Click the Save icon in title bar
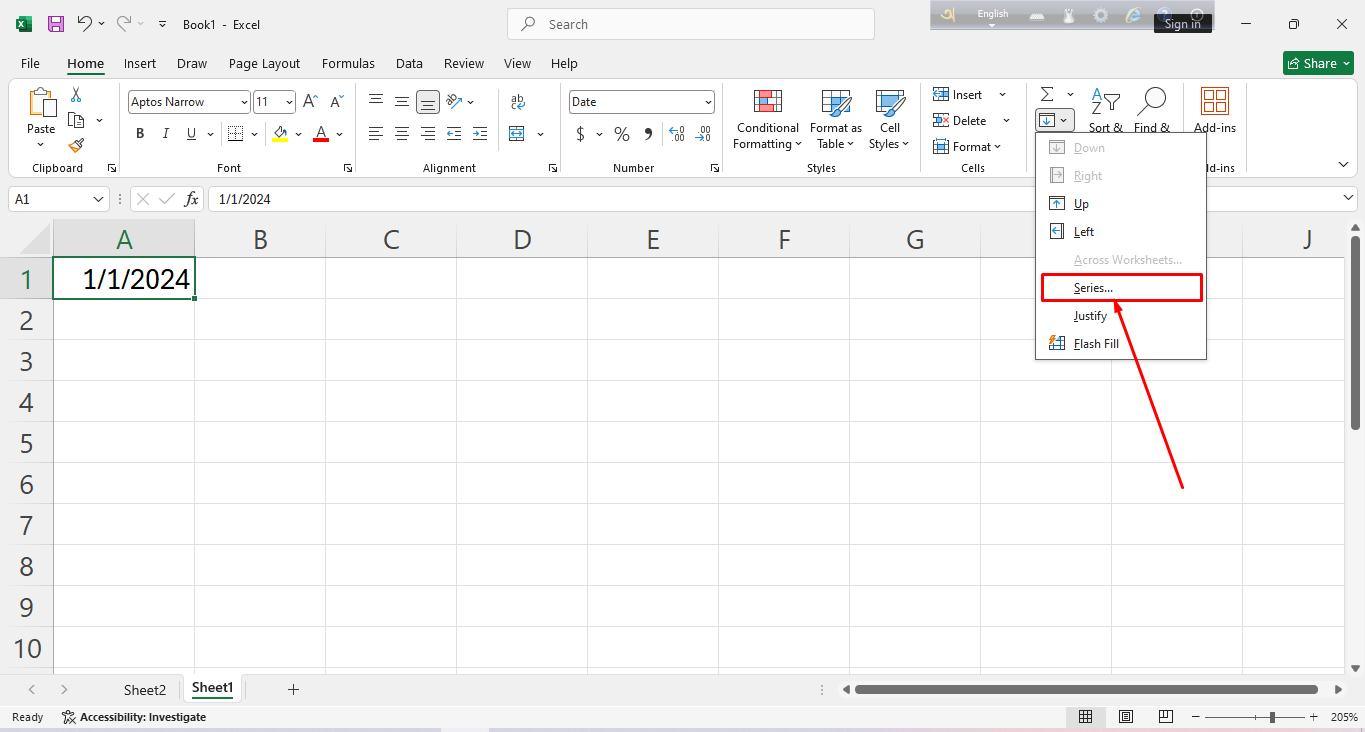Screen dimensions: 1365x732 pos(56,24)
